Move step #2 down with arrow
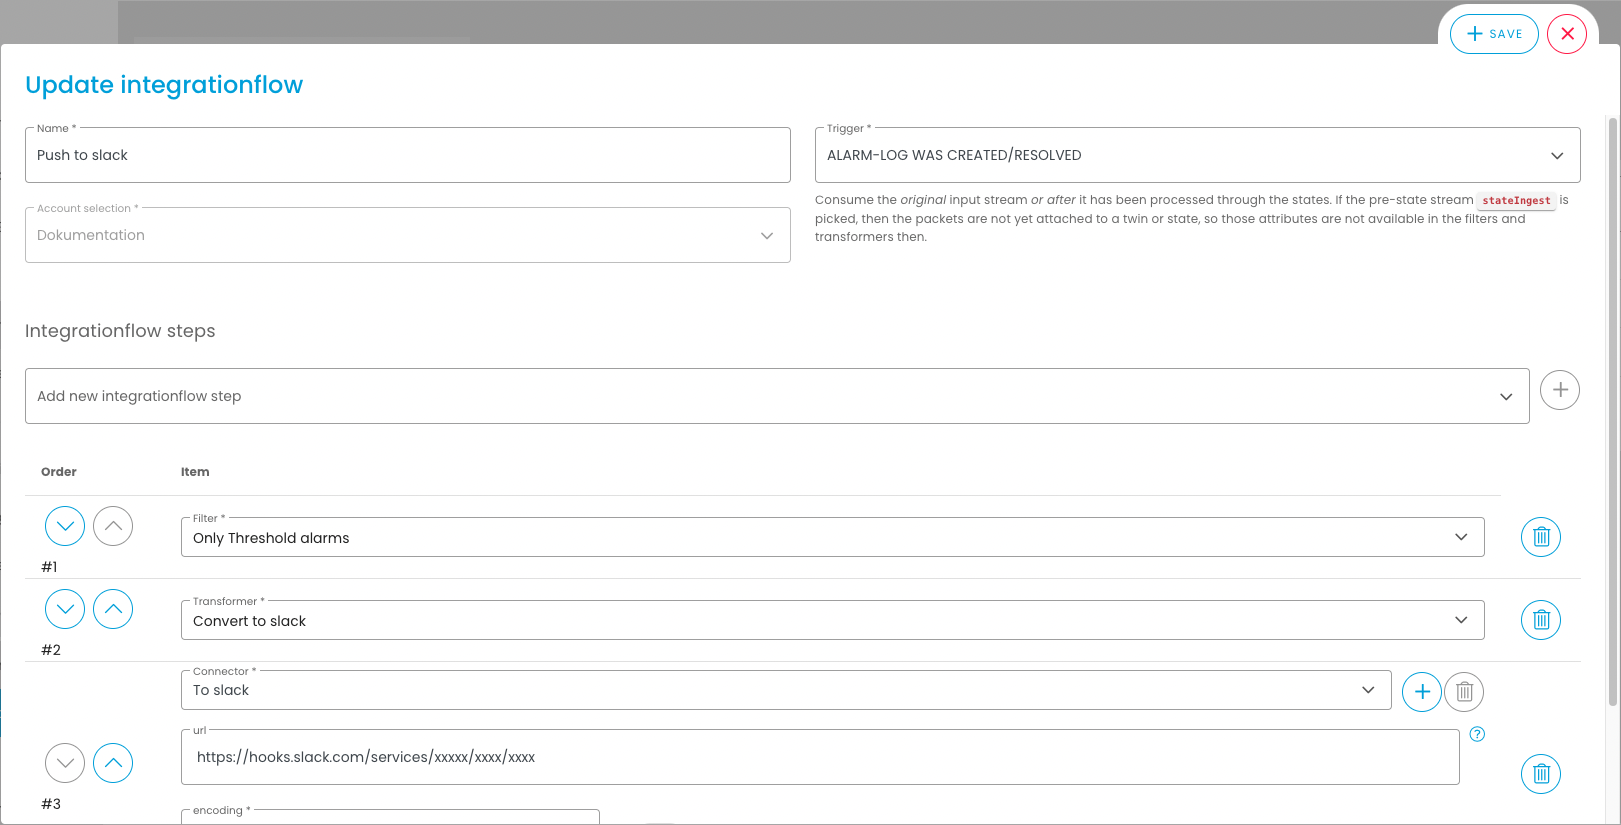Screen dimensions: 1621x825 [65, 609]
